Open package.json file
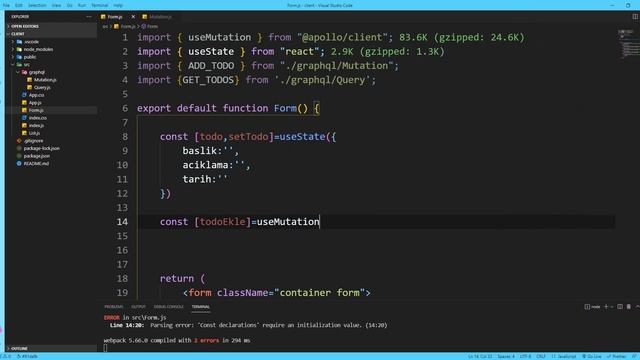The width and height of the screenshot is (640, 360). tap(36, 156)
